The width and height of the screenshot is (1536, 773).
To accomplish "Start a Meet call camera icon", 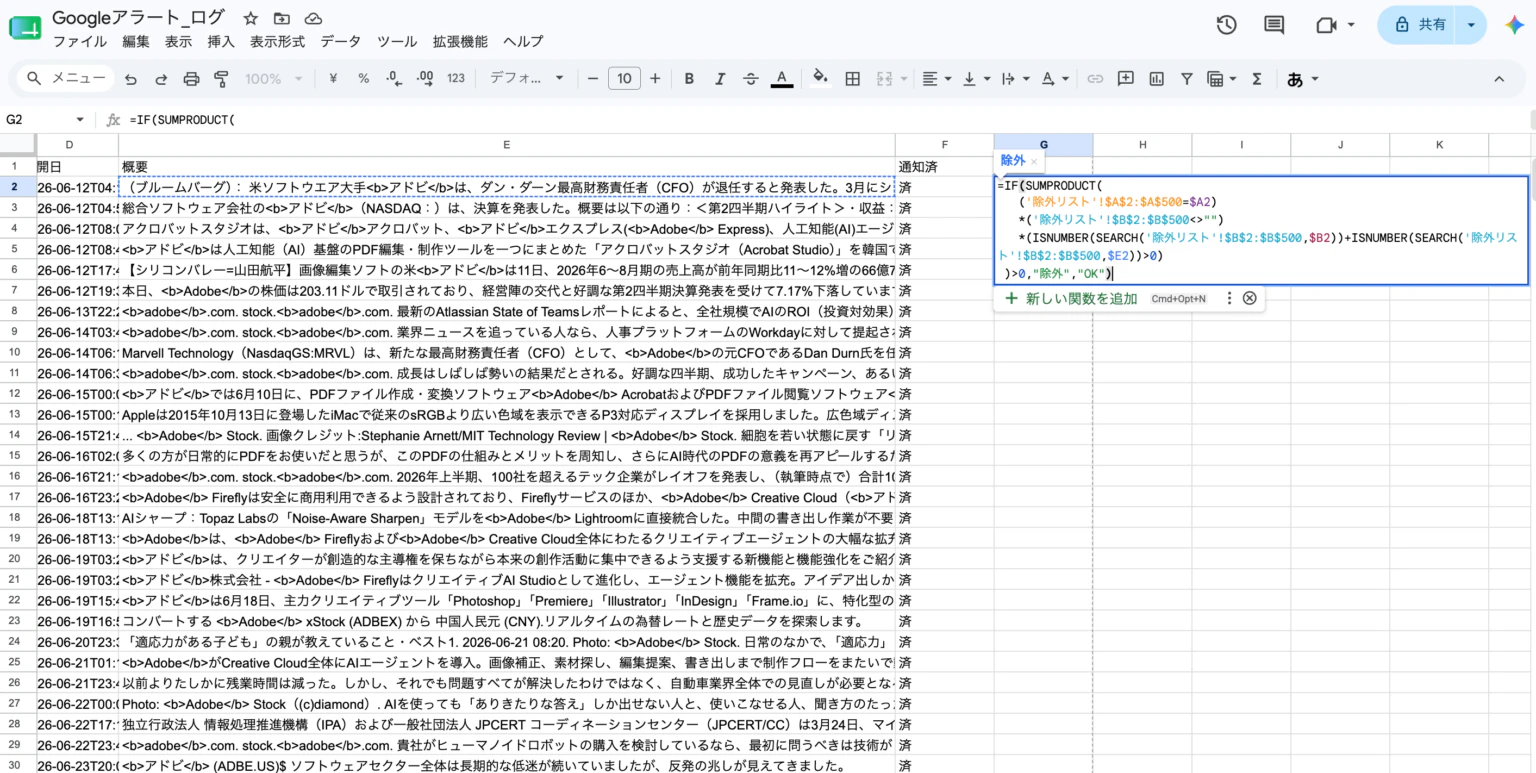I will [1326, 25].
